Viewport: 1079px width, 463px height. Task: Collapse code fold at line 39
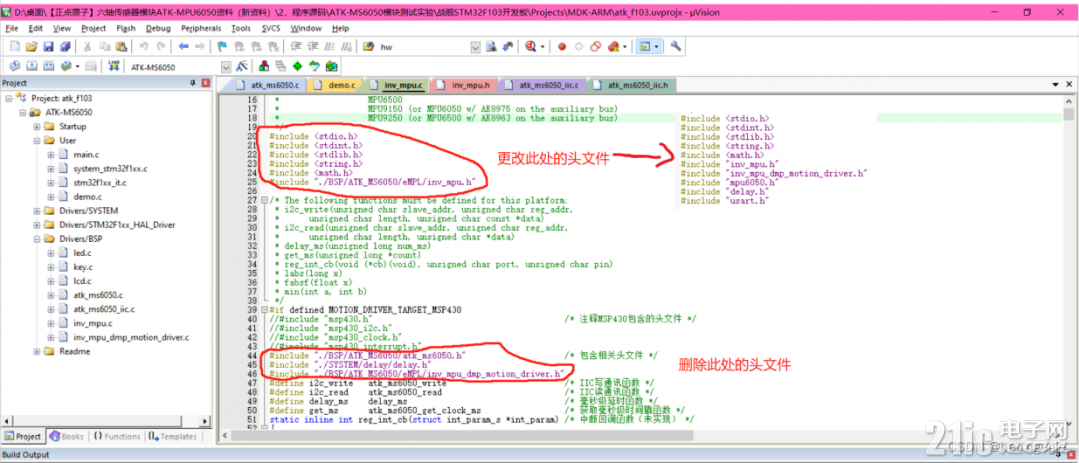[x=265, y=310]
